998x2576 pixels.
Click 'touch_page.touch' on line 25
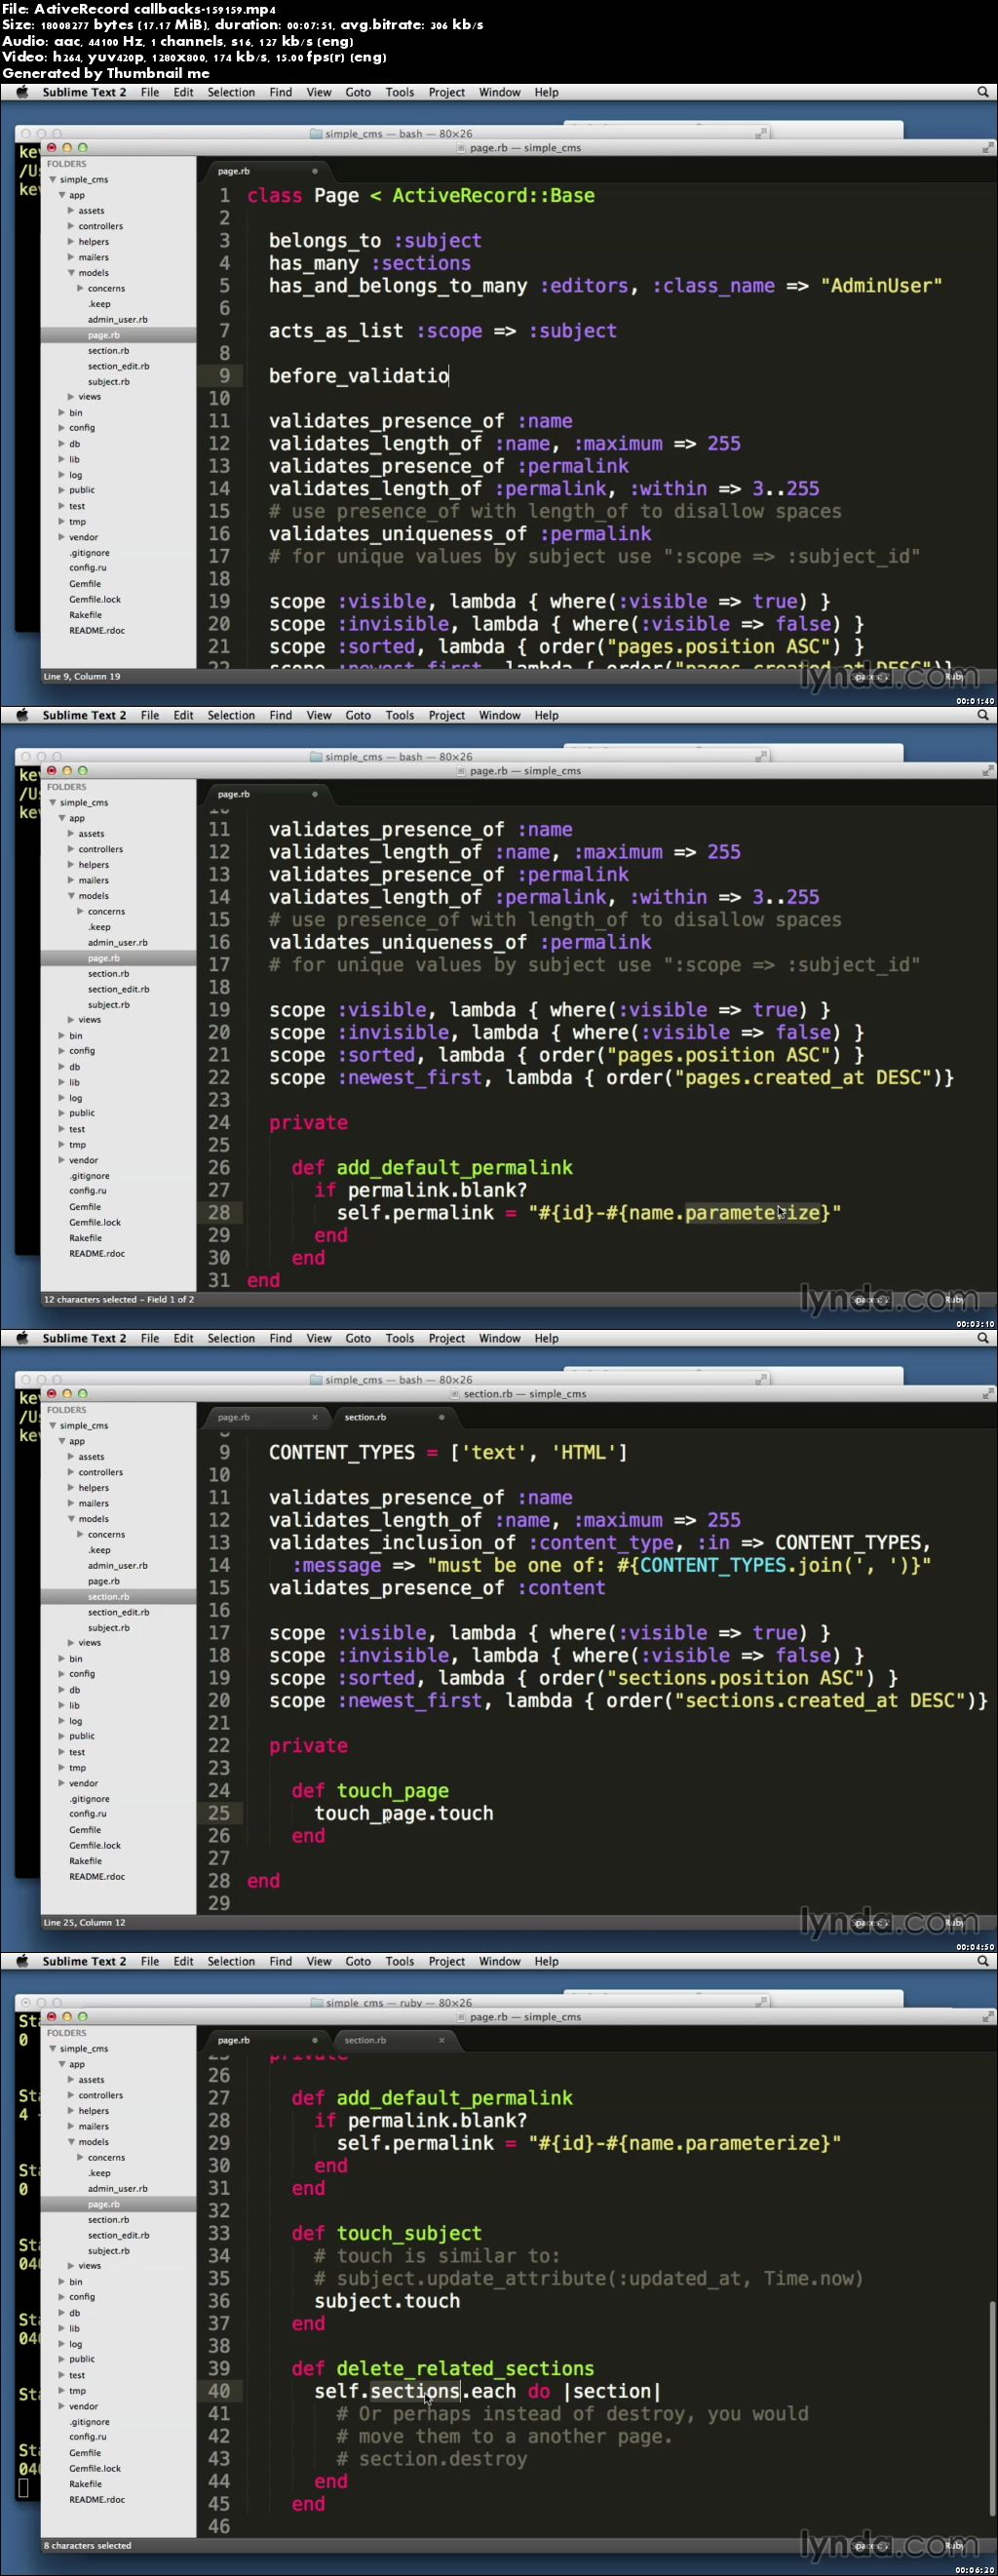[404, 1813]
